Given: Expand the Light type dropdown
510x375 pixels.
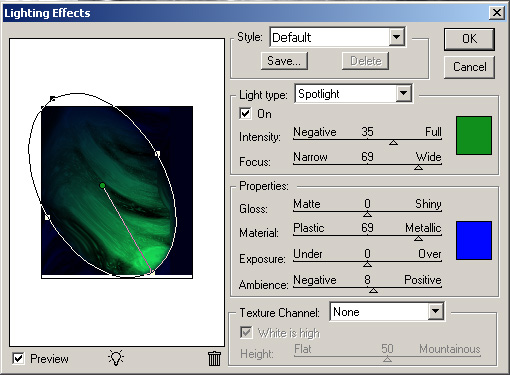Looking at the screenshot, I should [x=404, y=93].
